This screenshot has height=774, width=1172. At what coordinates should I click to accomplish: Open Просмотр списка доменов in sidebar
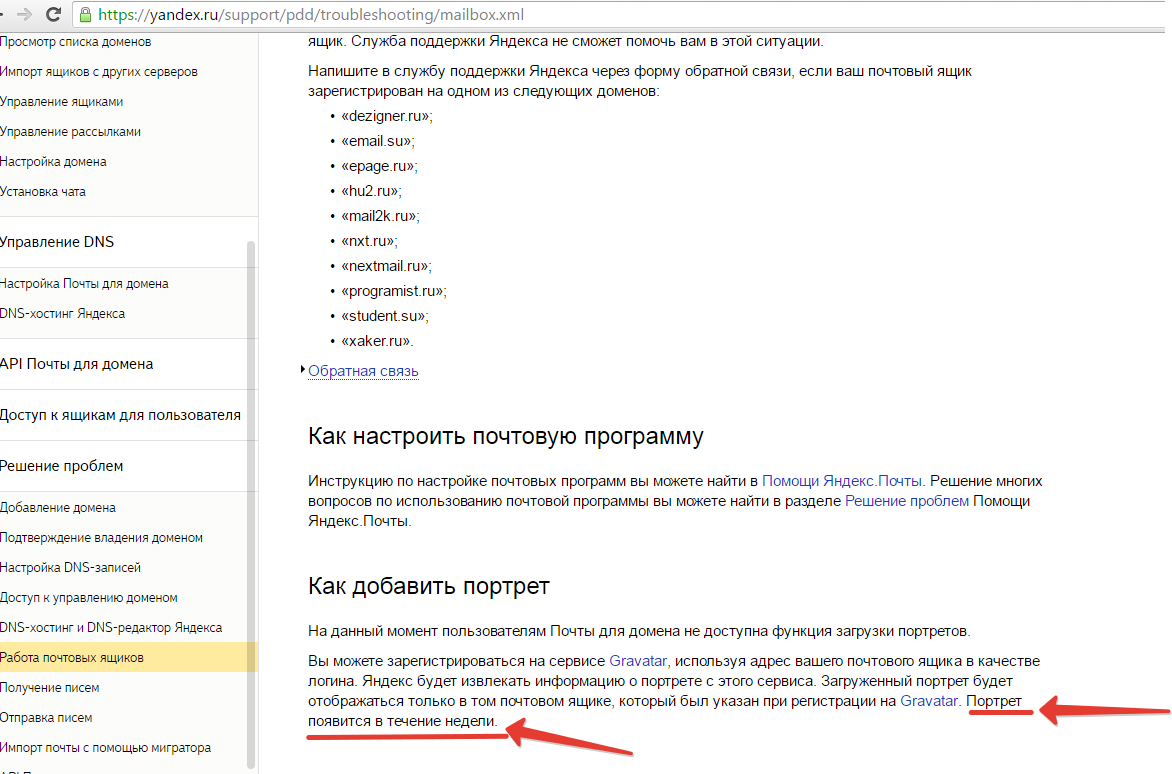coord(75,42)
